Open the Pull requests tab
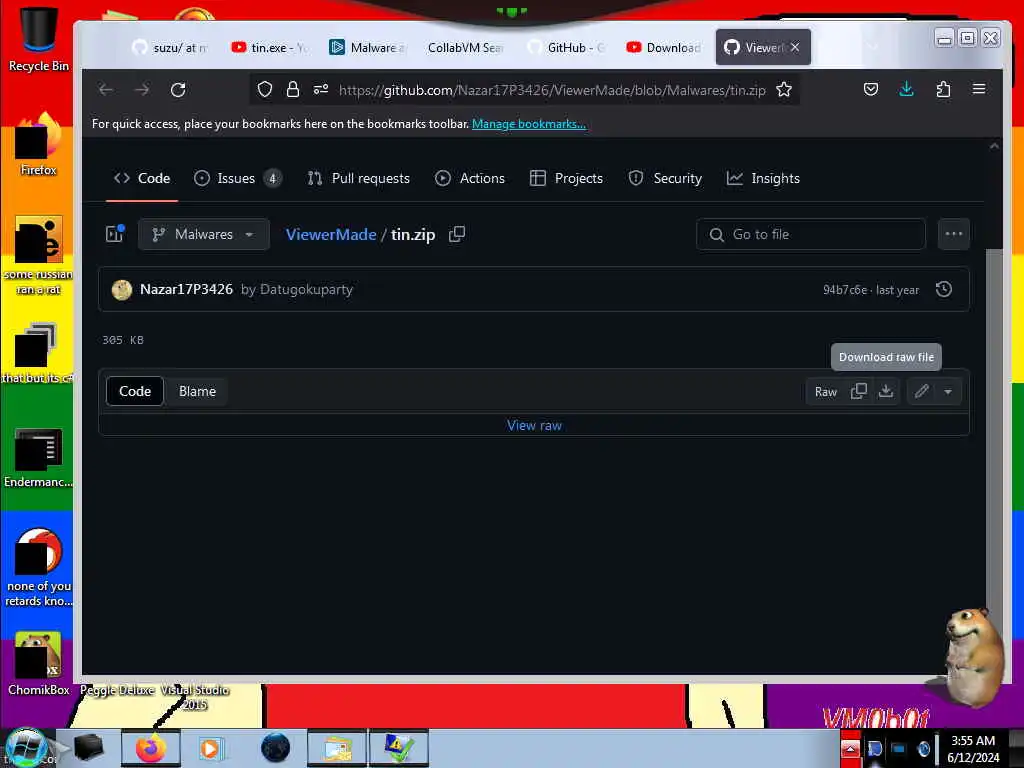Image resolution: width=1024 pixels, height=768 pixels. pos(359,178)
